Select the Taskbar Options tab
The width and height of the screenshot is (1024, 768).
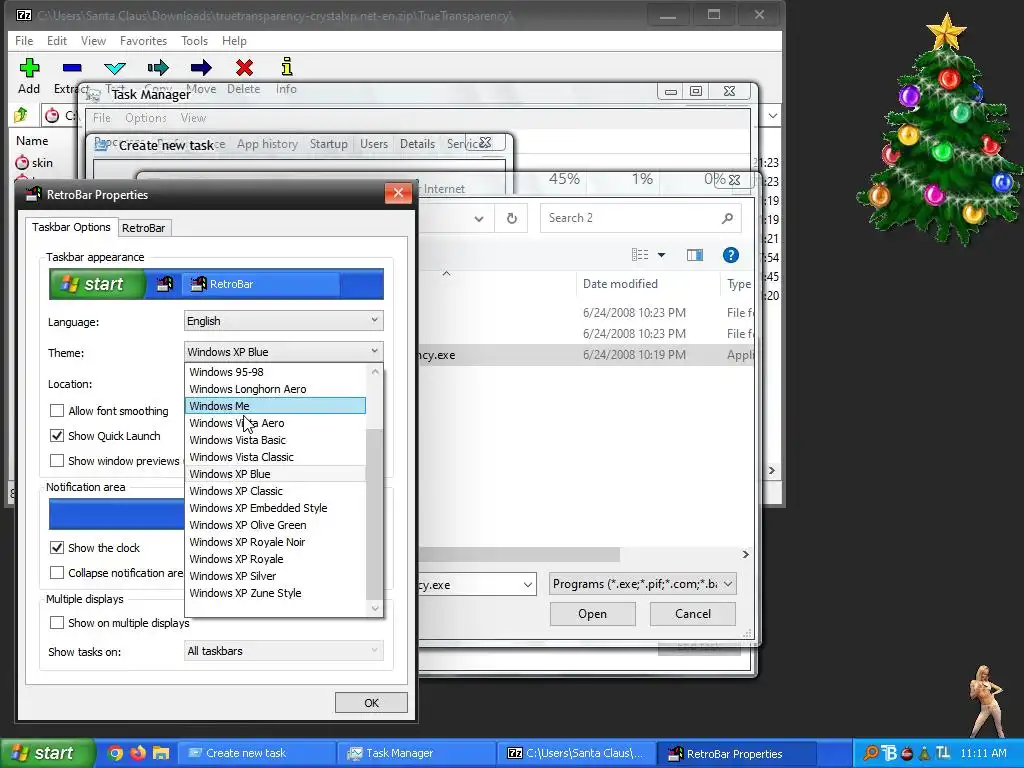coord(71,227)
